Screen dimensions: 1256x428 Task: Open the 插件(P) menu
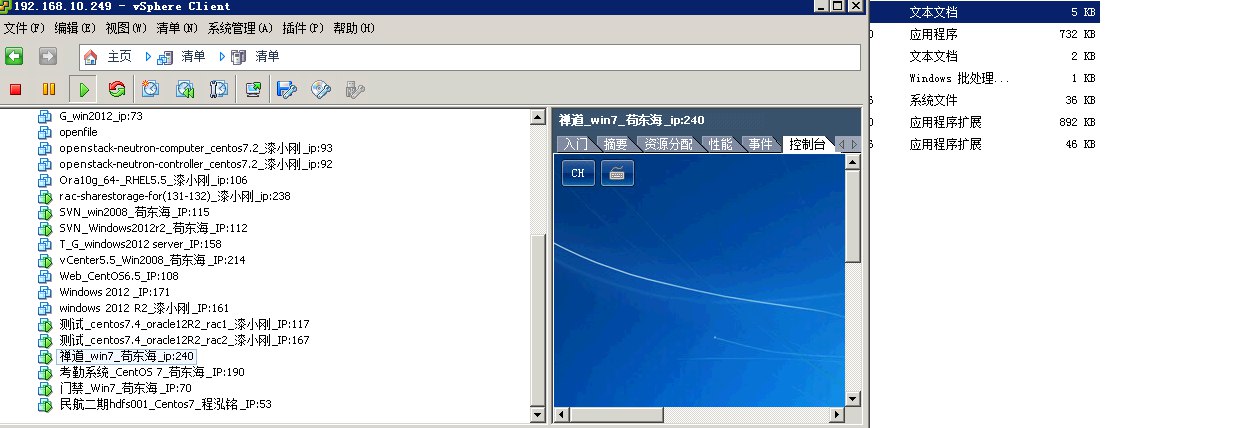click(x=303, y=27)
